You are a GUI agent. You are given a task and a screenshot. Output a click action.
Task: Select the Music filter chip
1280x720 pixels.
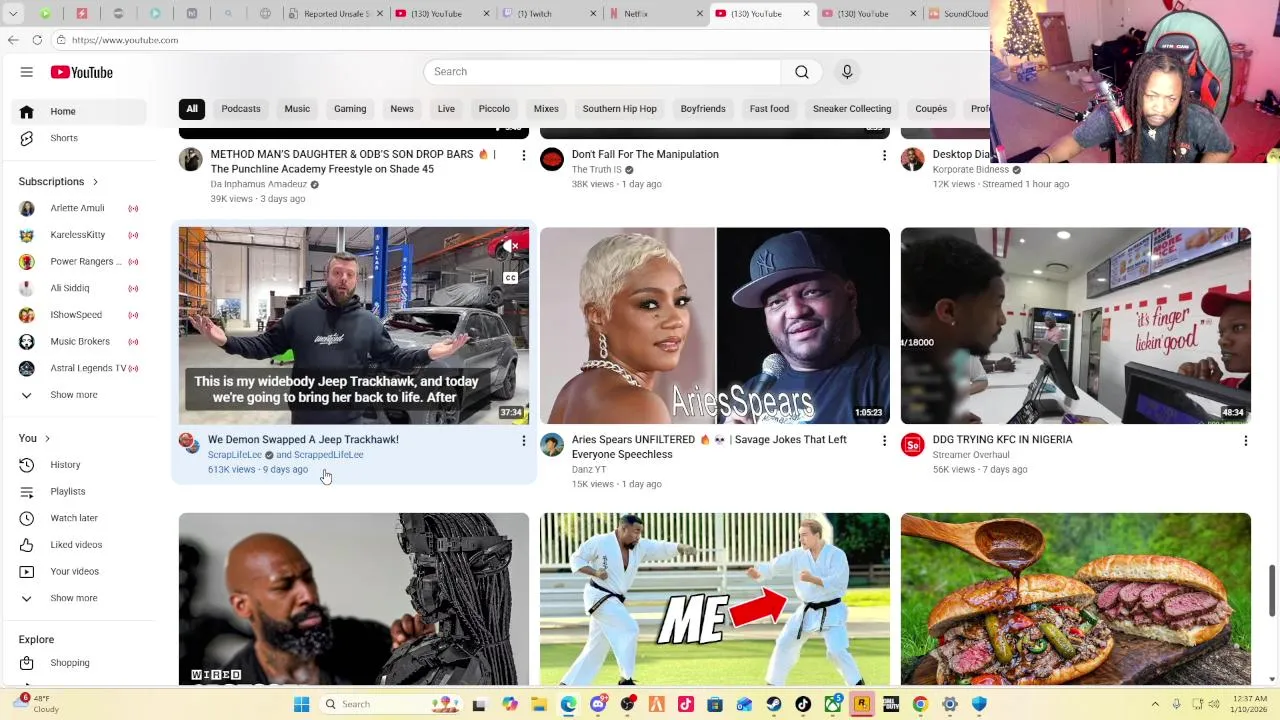click(297, 109)
